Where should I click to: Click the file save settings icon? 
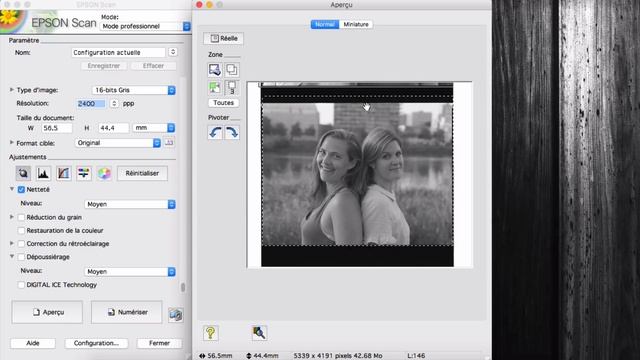pyautogui.click(x=176, y=315)
